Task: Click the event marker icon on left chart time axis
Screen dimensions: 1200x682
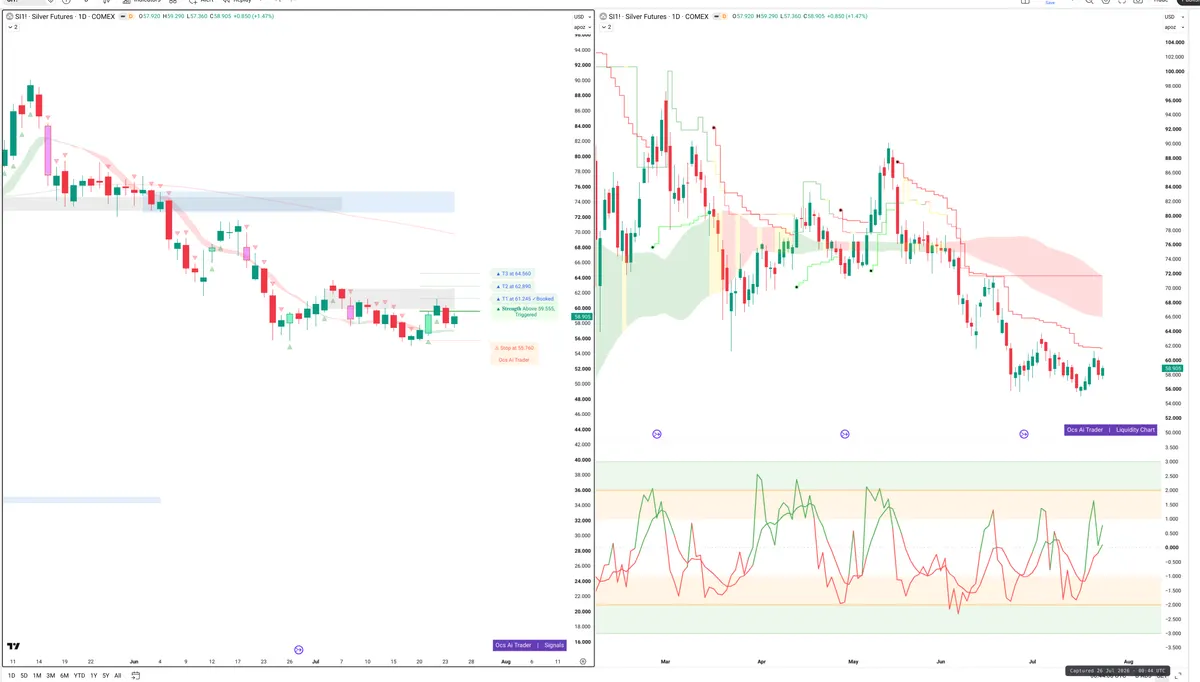Action: [298, 650]
